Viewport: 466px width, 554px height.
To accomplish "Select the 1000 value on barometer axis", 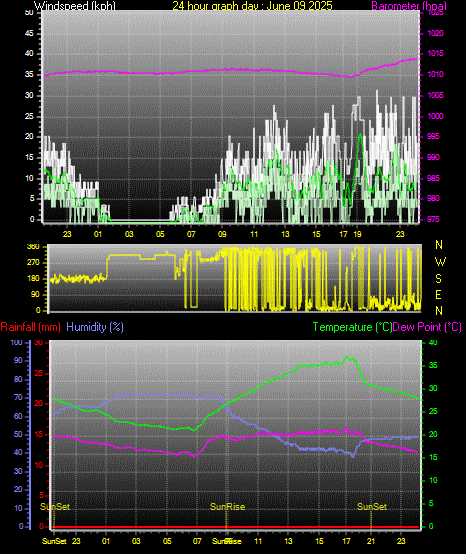I will [x=435, y=116].
